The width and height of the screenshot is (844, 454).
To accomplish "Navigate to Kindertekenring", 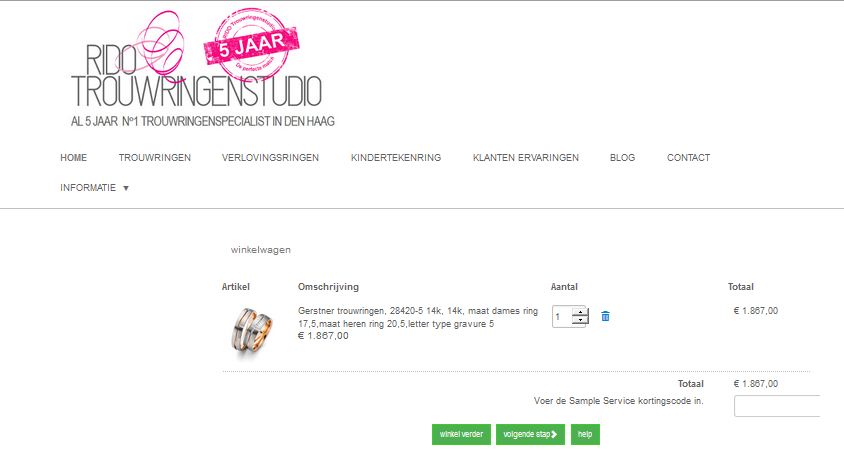I will coord(396,158).
